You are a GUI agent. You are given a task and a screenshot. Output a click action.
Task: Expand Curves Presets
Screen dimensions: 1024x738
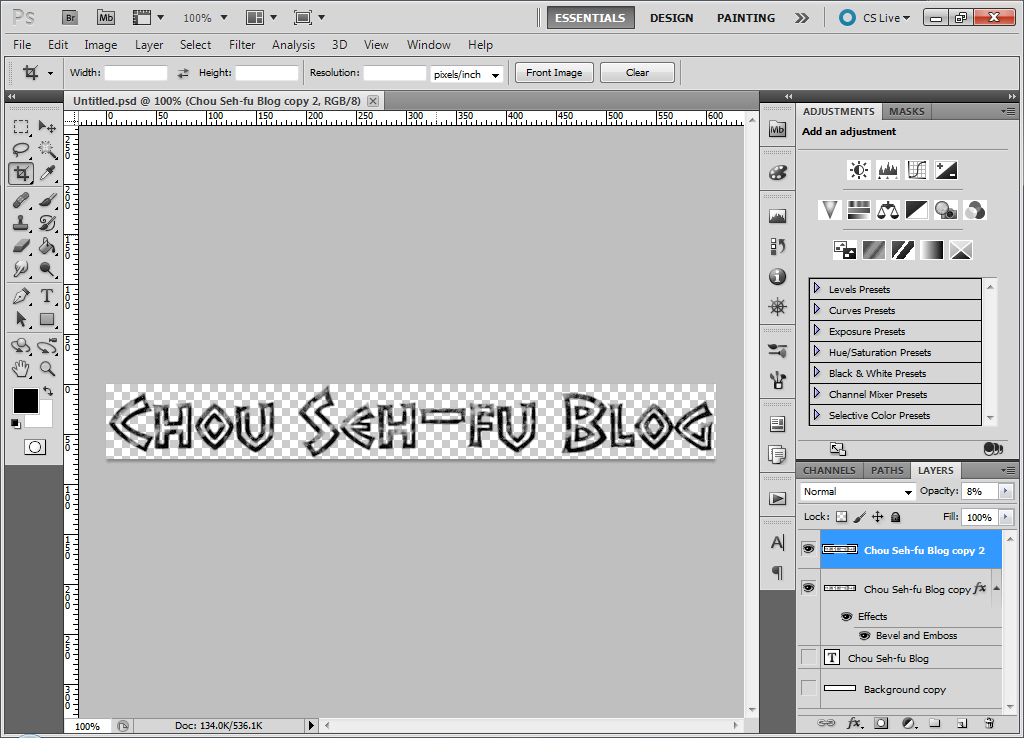[816, 310]
